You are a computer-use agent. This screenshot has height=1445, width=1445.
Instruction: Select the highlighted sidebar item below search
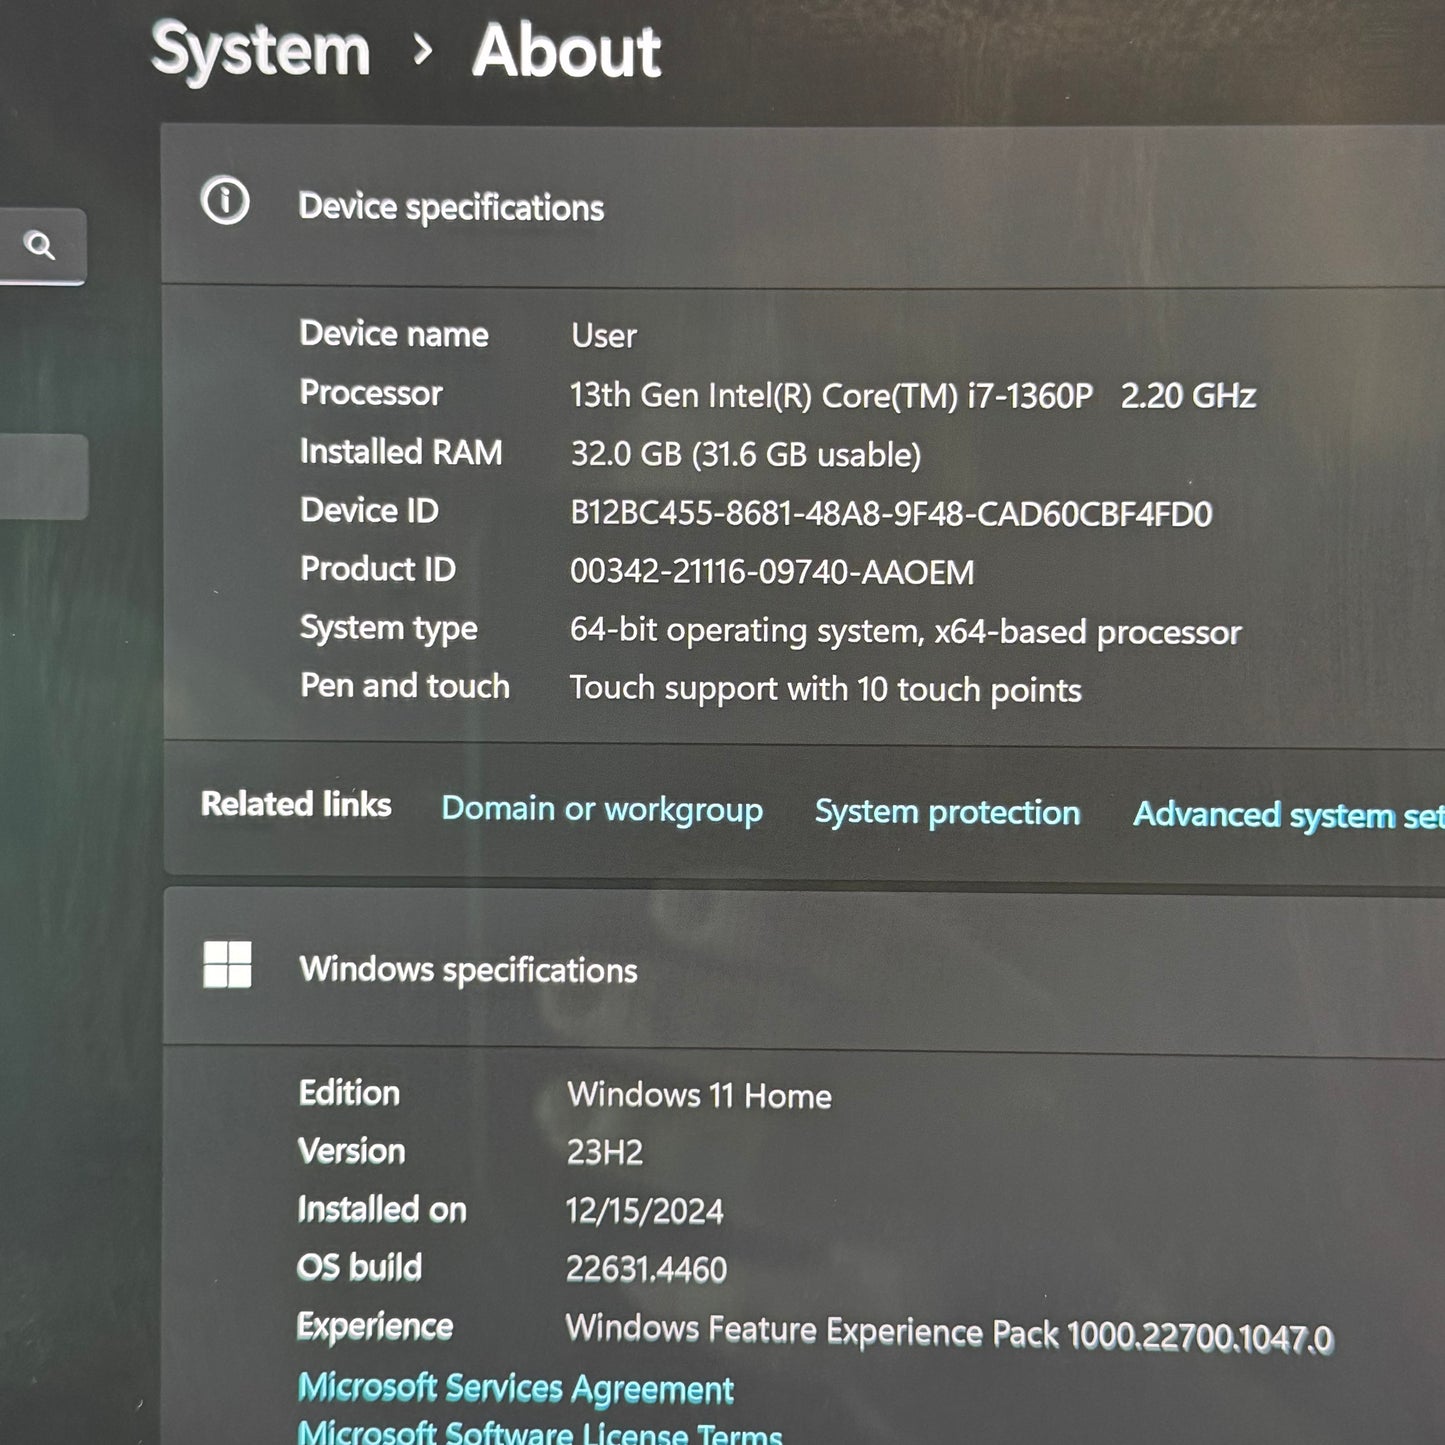click(x=43, y=477)
